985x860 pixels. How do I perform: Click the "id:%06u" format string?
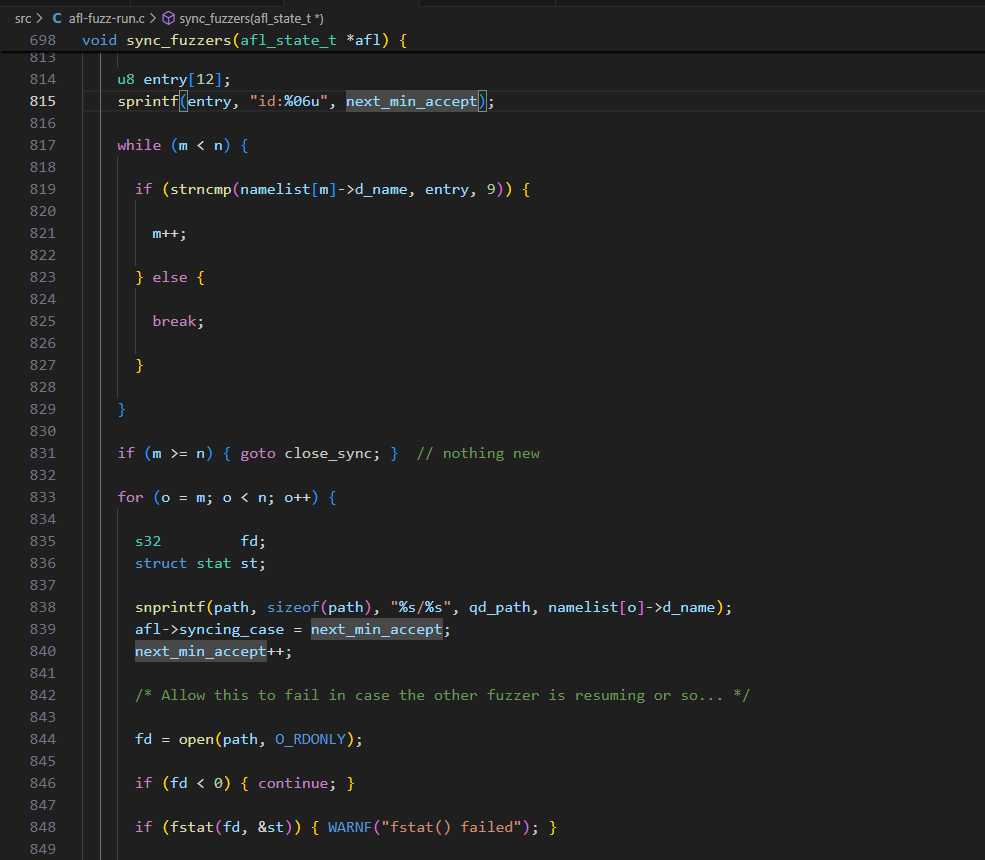coord(289,101)
